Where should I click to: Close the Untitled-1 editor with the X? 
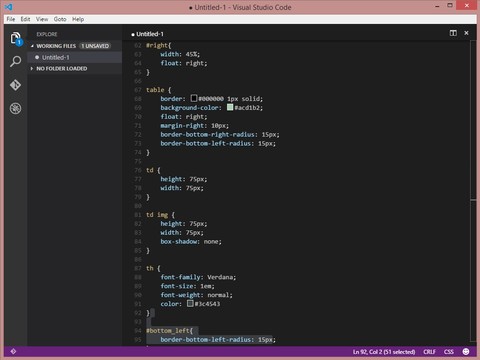click(466, 33)
